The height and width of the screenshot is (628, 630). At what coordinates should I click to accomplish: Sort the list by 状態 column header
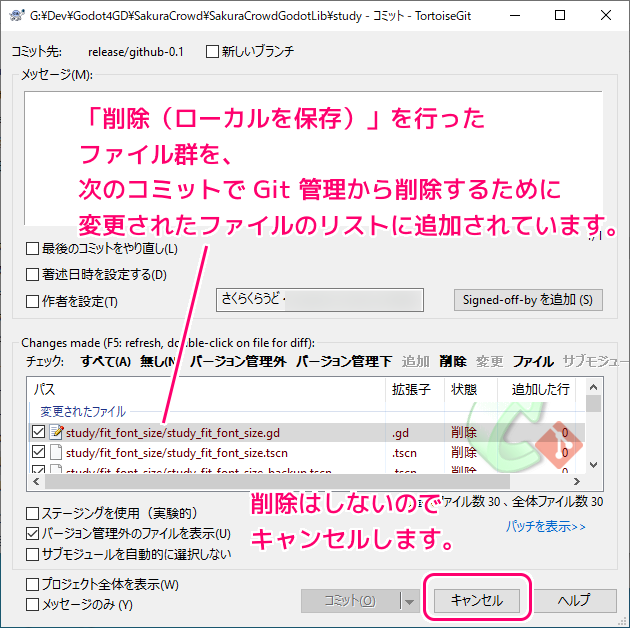(464, 388)
